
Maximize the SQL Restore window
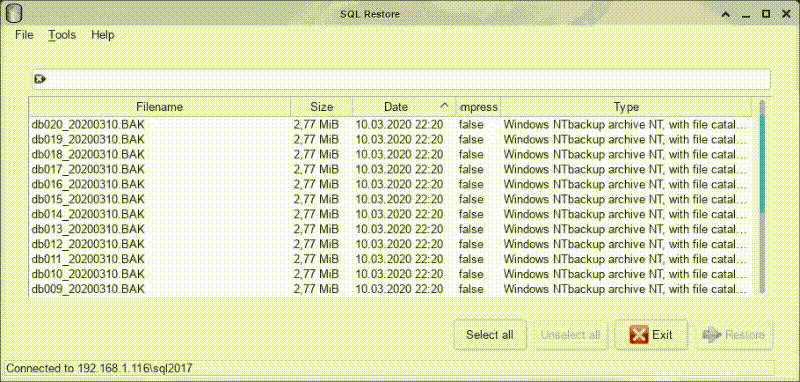pyautogui.click(x=766, y=14)
